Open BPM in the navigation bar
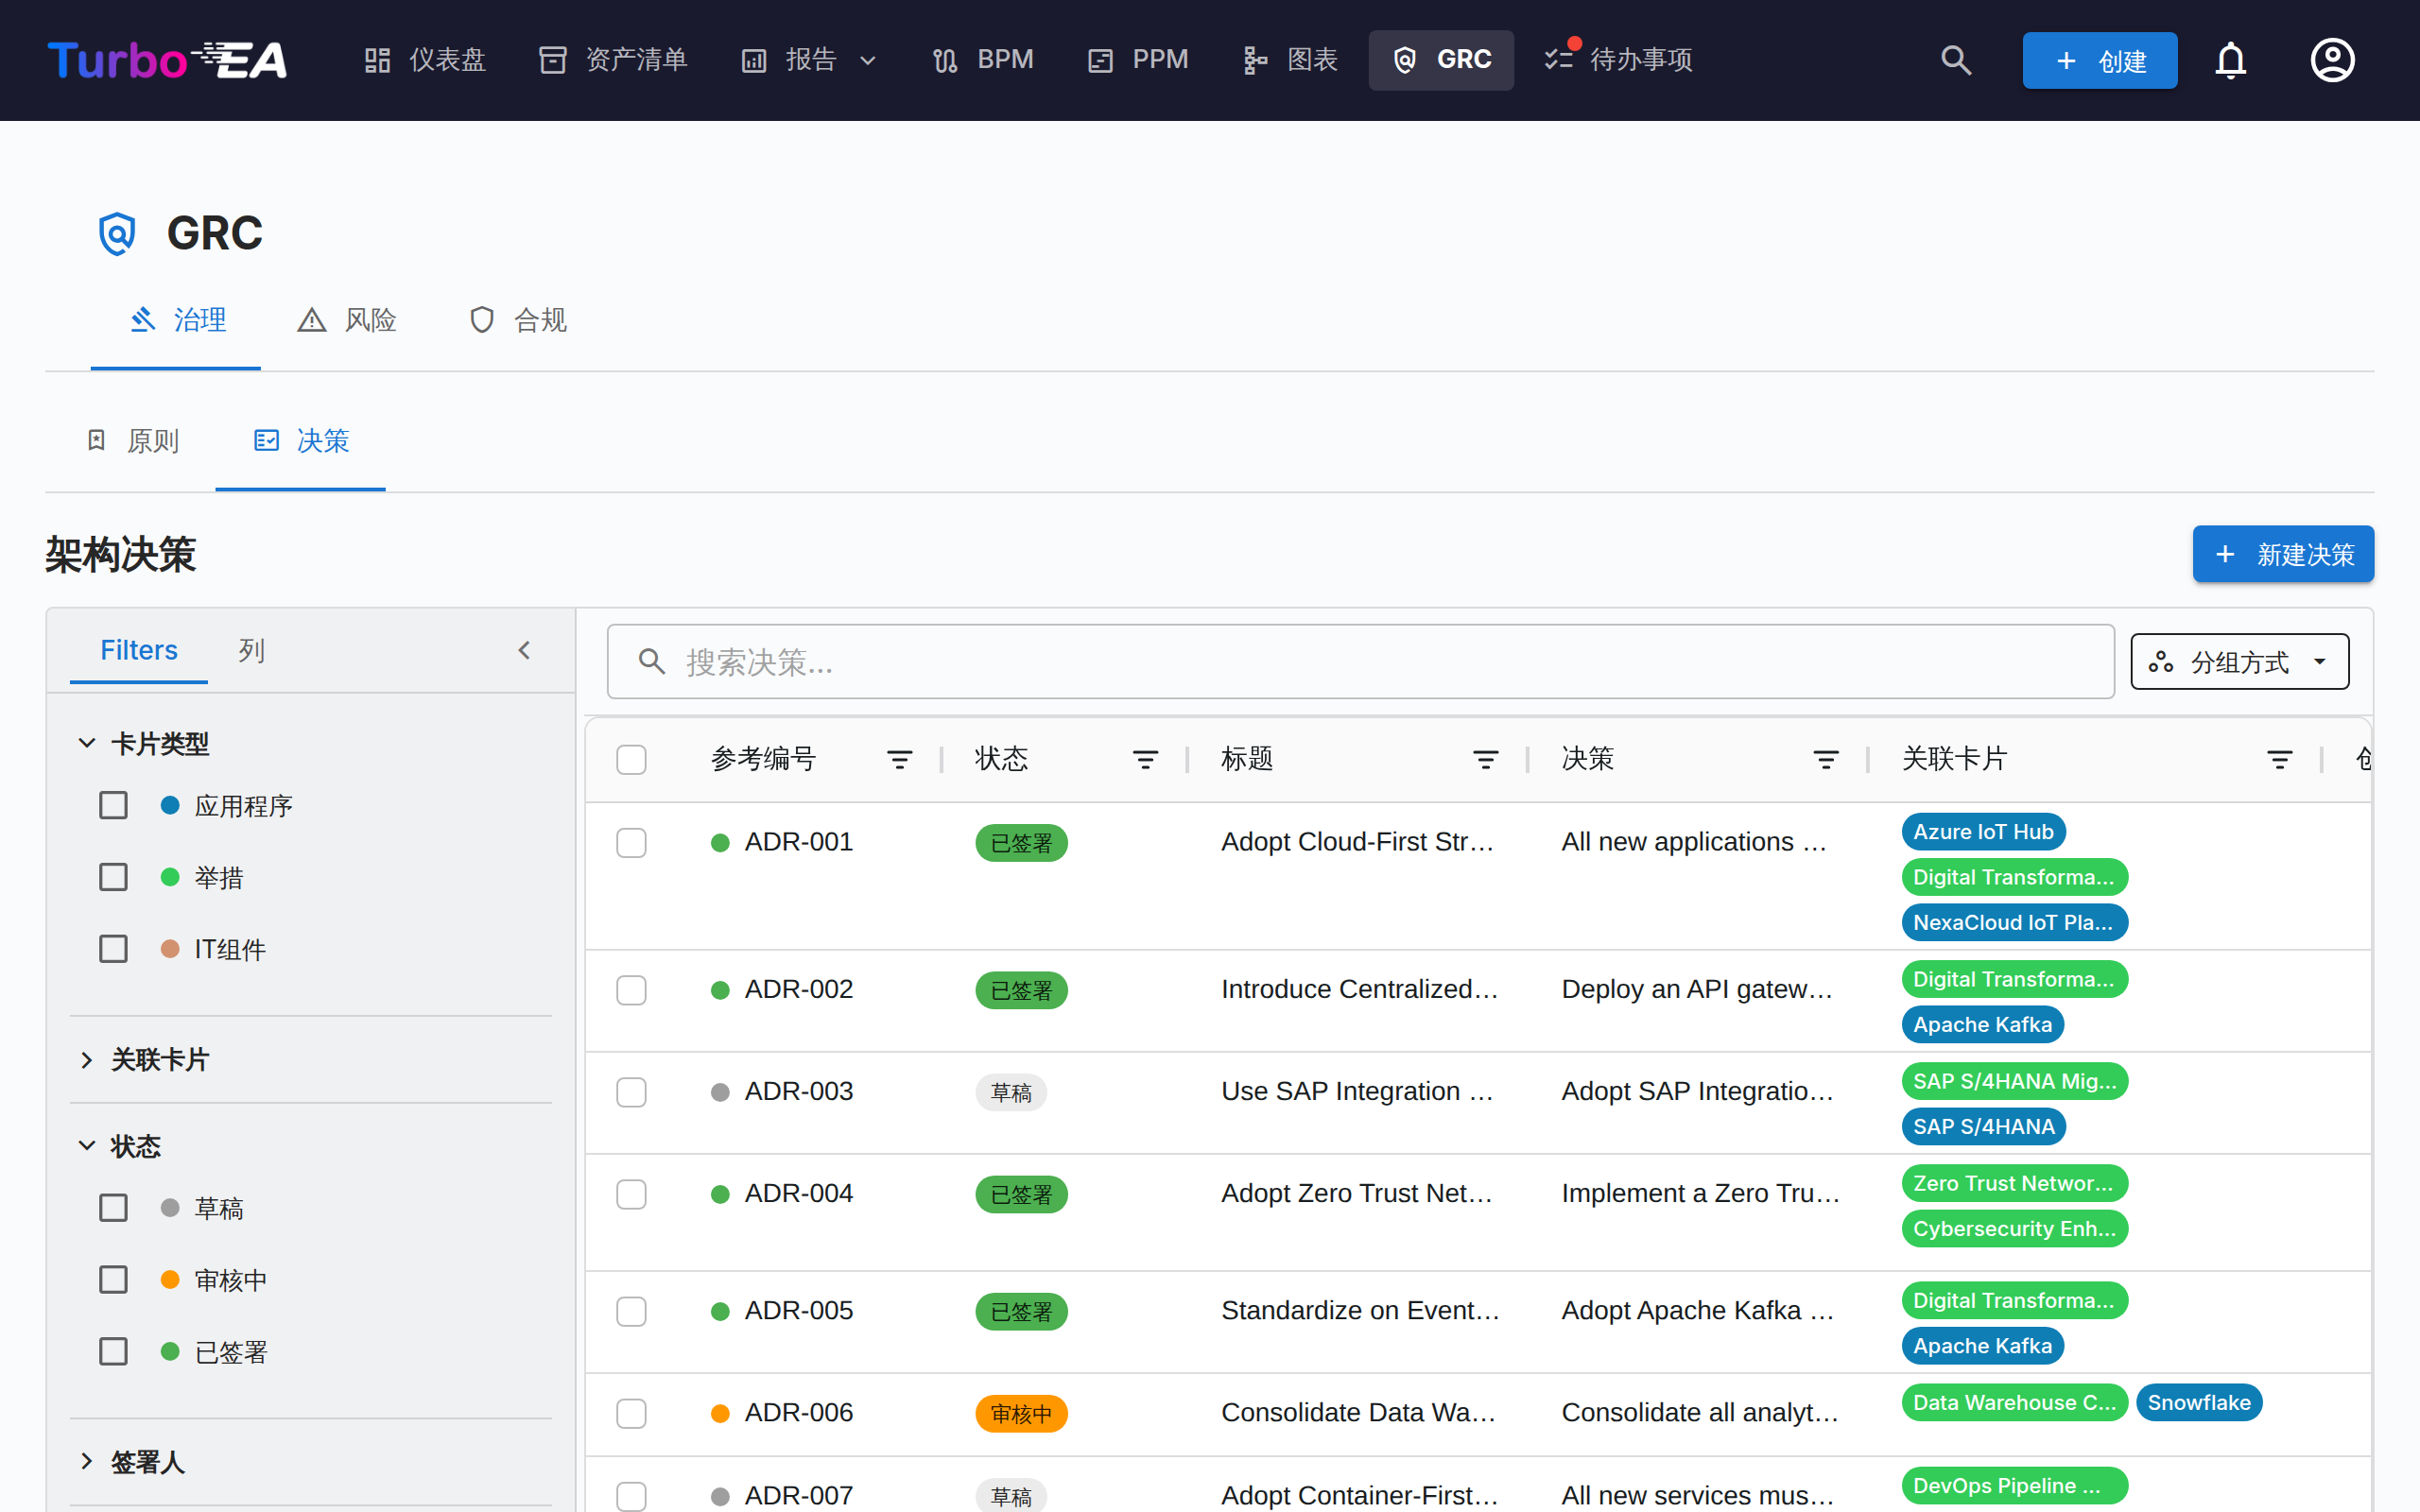The image size is (2420, 1512). [982, 60]
